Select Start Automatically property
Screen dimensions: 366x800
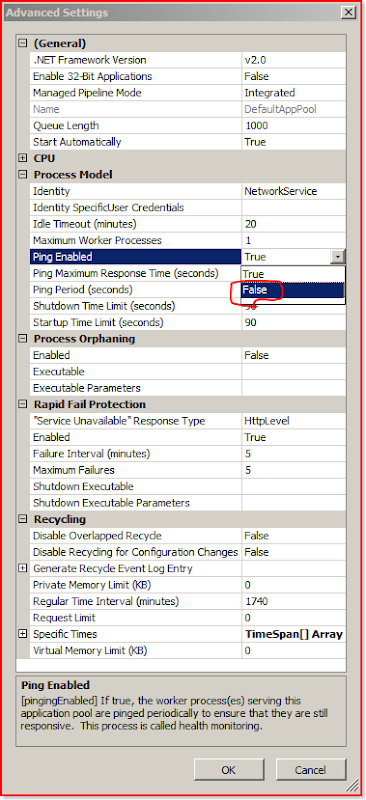(188, 142)
